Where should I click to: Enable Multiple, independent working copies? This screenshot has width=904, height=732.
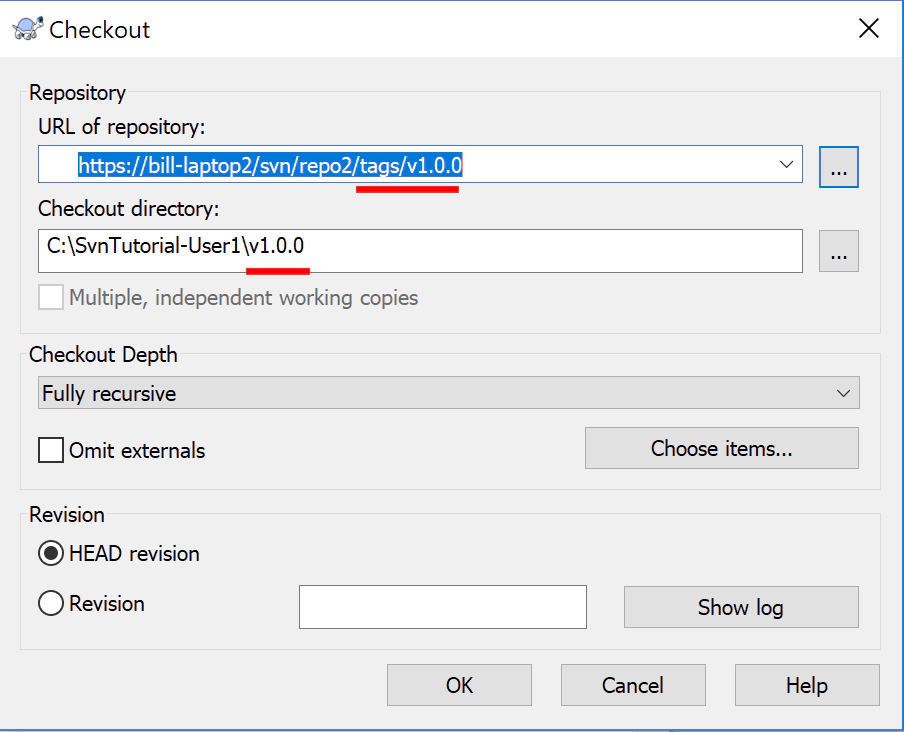tap(50, 296)
